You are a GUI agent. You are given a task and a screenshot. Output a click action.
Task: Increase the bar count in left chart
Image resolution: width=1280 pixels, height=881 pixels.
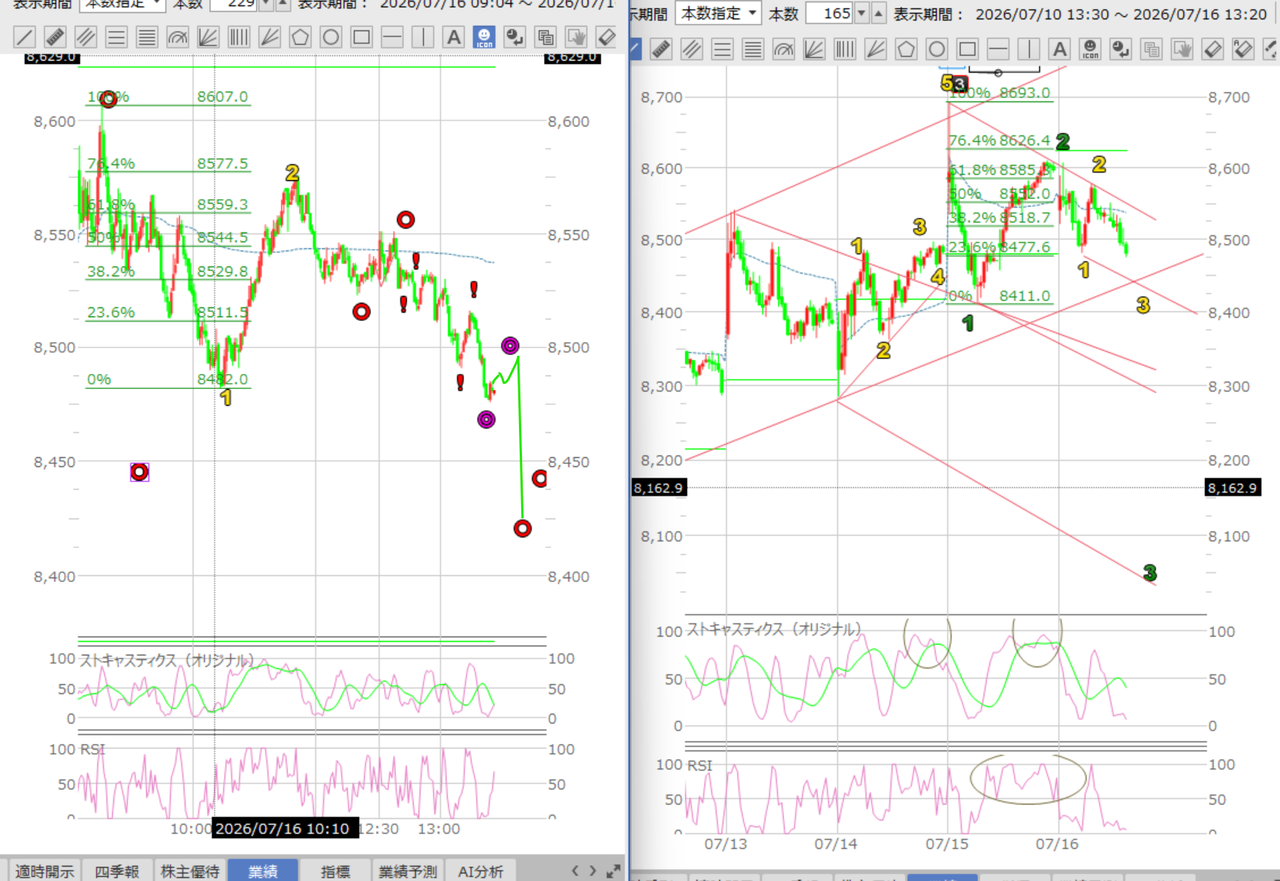coord(283,5)
